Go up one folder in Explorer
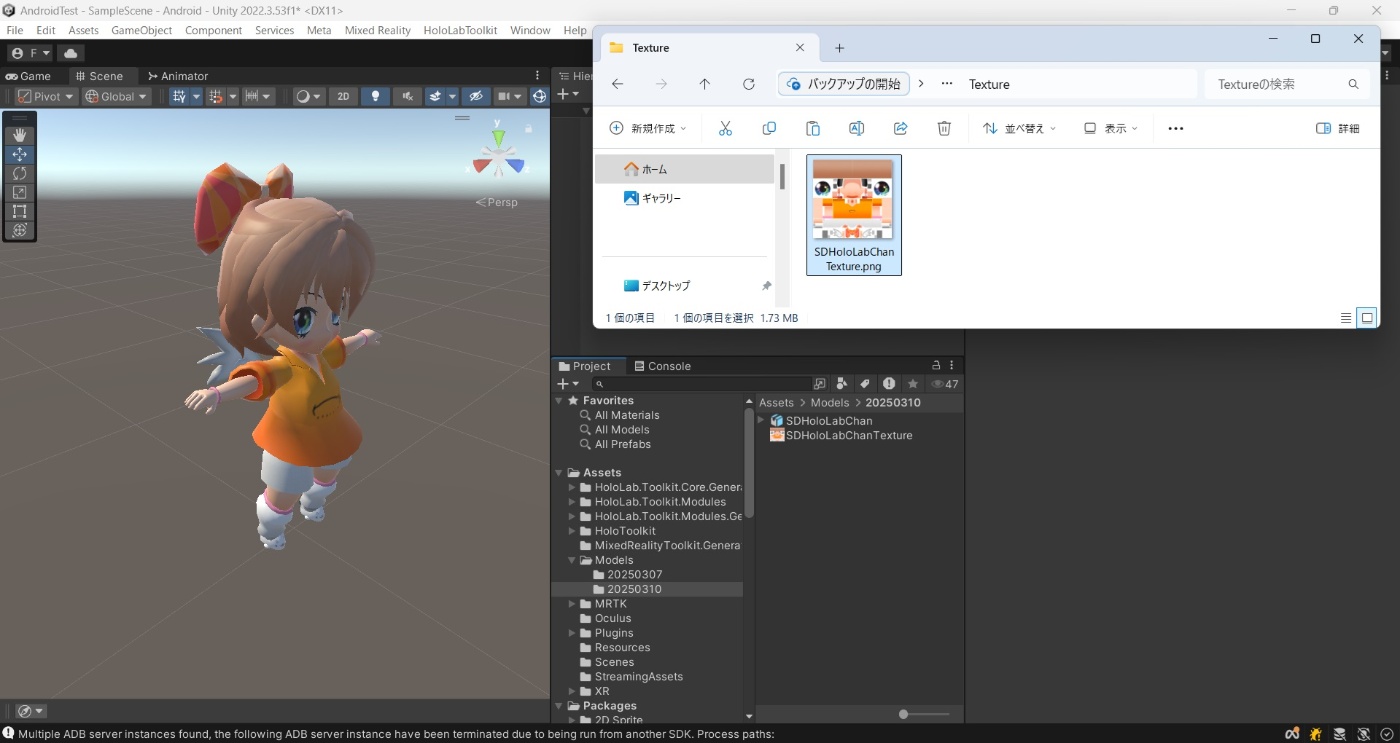The image size is (1400, 743). pyautogui.click(x=705, y=84)
